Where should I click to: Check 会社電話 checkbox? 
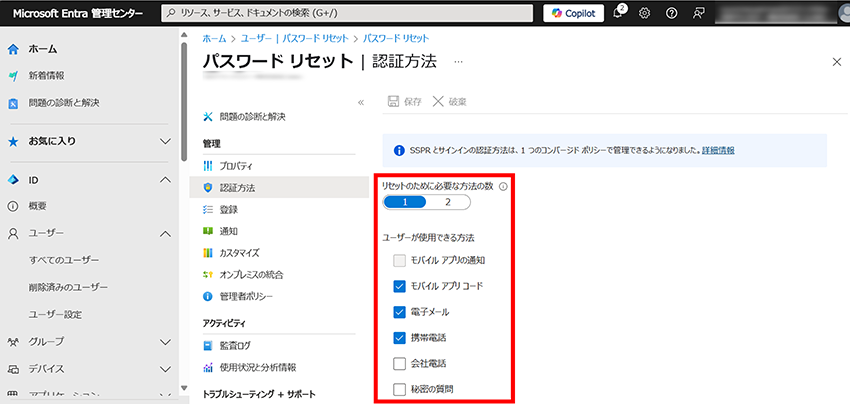[x=400, y=364]
